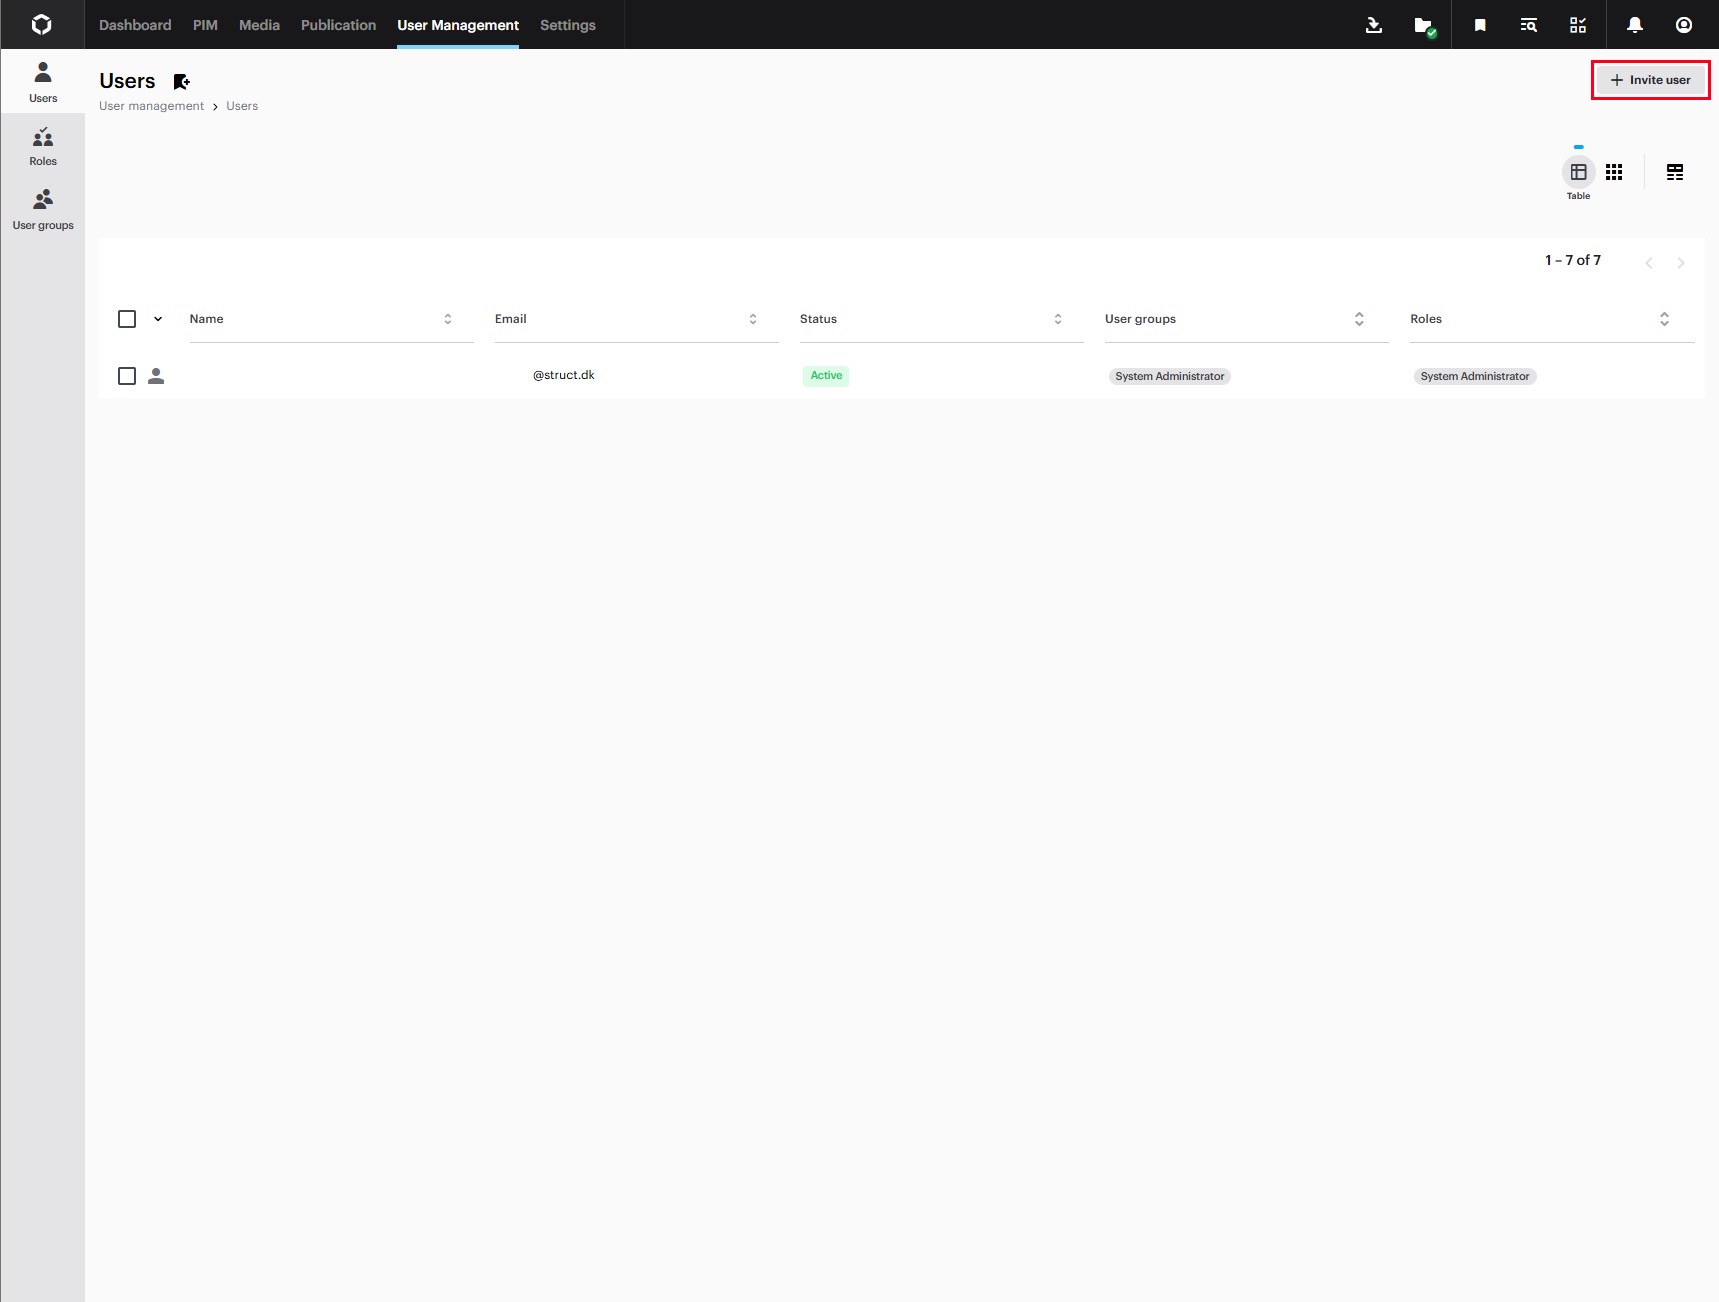Open the notifications bell
The image size is (1719, 1302).
1635,25
